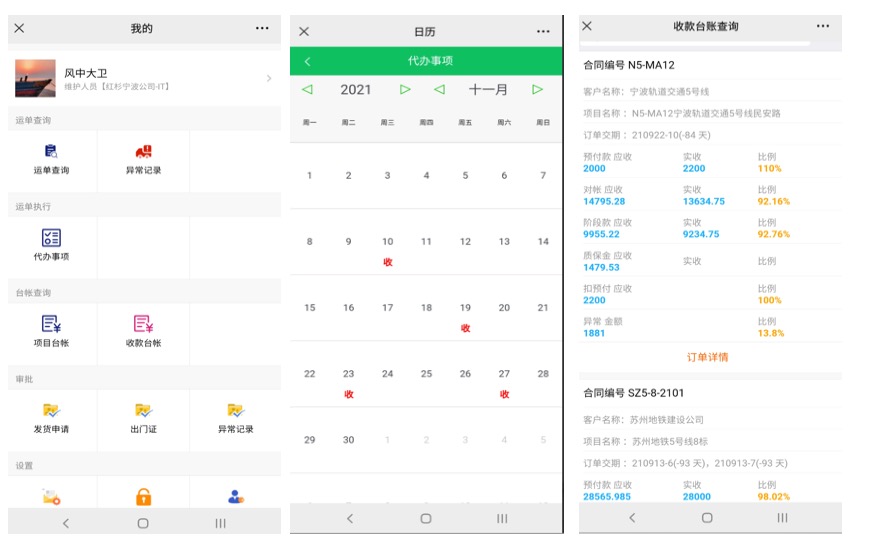Open the 出门证 gate pass icon
Image resolution: width=872 pixels, height=544 pixels.
[143, 411]
